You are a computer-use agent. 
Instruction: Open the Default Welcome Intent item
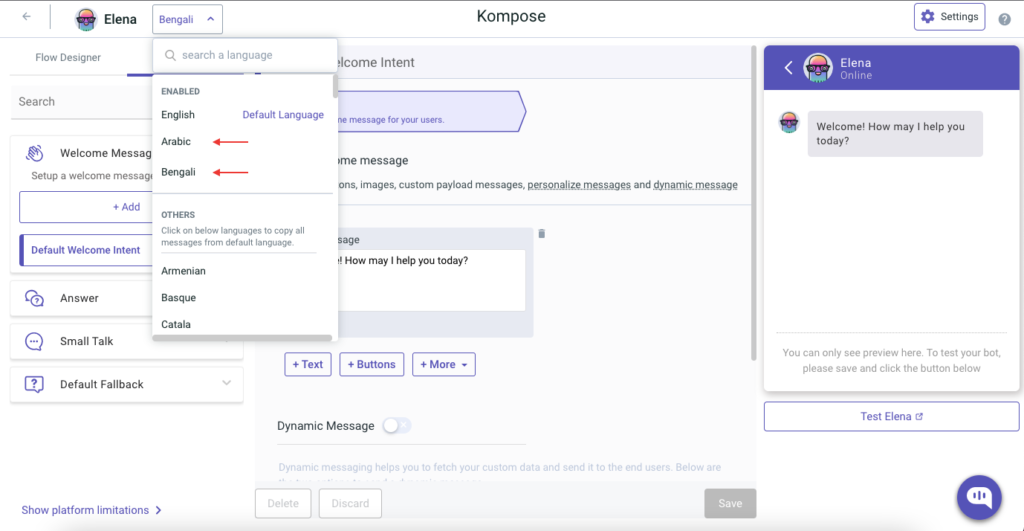click(x=86, y=250)
